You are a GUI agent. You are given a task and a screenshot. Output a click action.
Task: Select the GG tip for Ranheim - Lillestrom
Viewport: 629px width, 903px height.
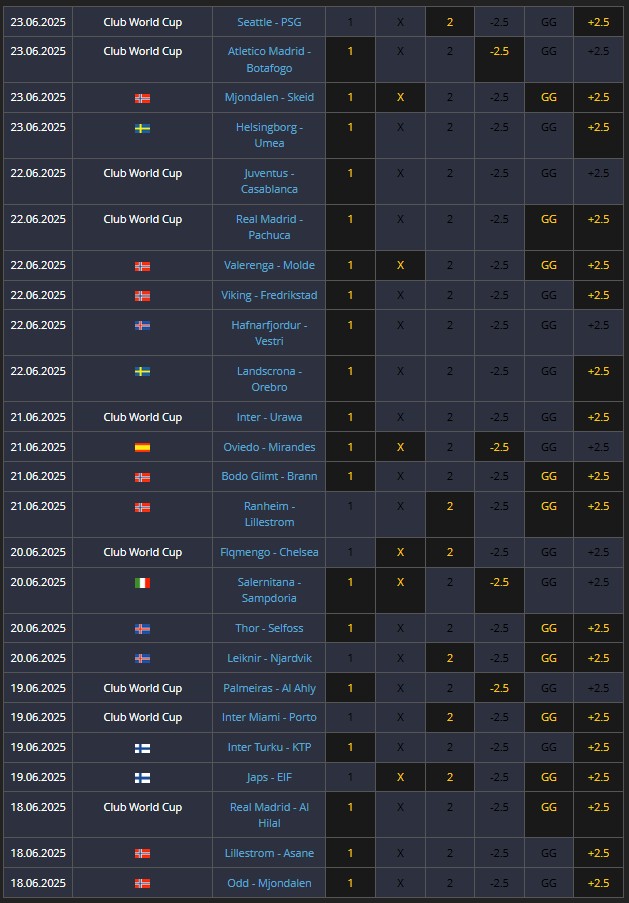pos(549,514)
